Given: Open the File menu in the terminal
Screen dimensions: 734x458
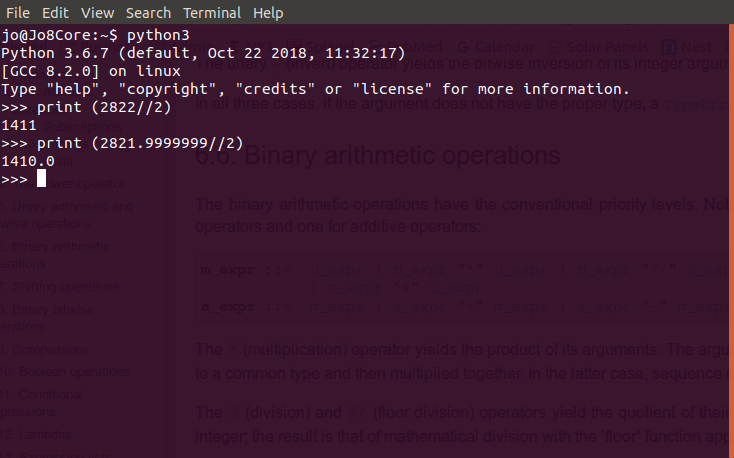Looking at the screenshot, I should 18,13.
